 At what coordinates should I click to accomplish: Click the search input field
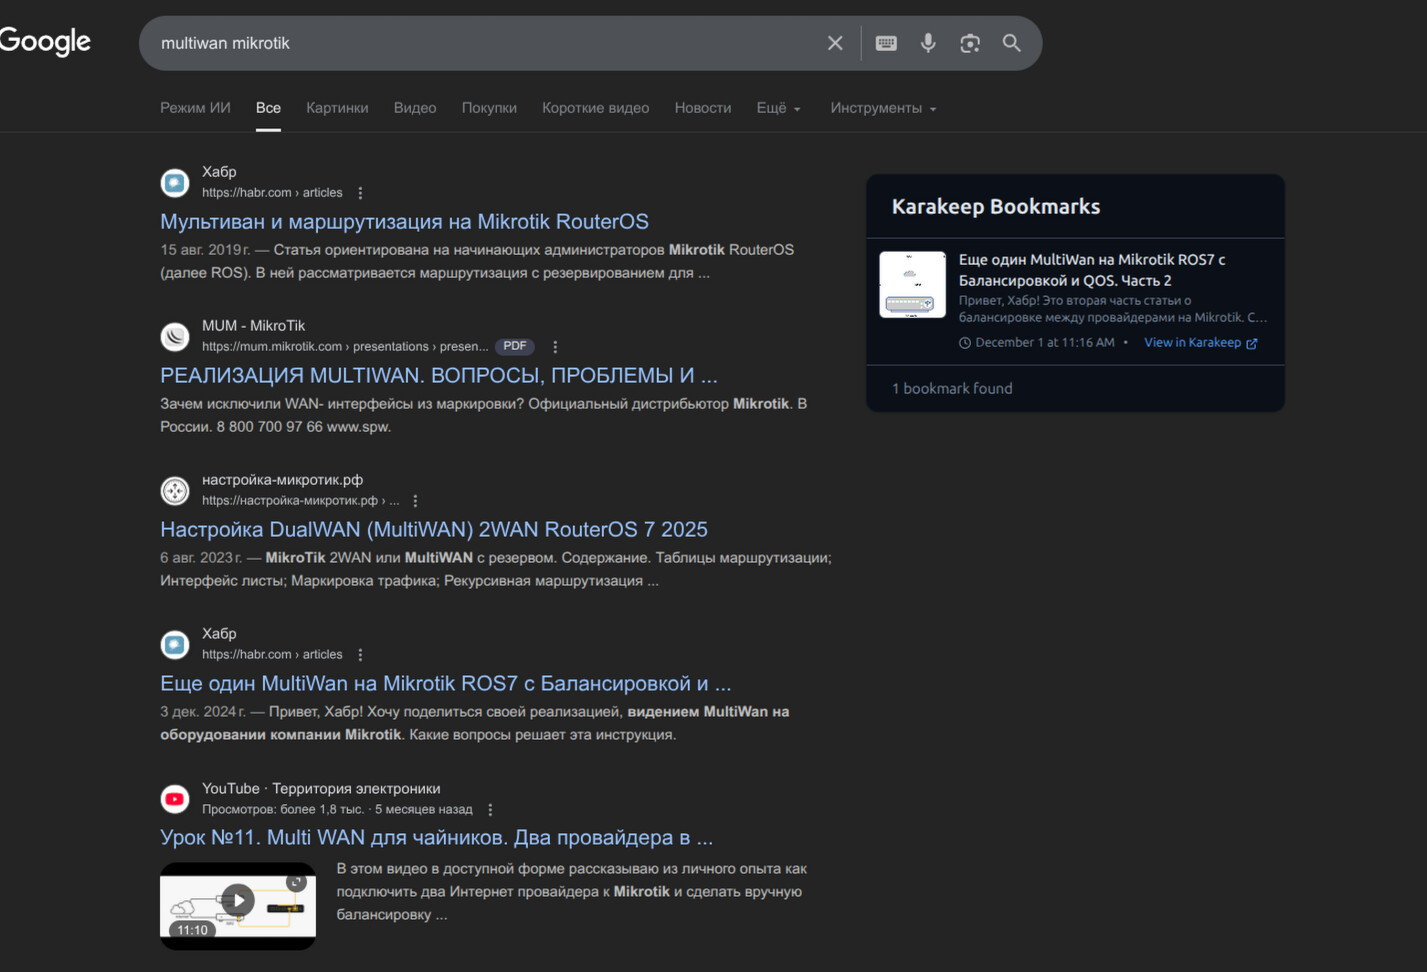[480, 43]
